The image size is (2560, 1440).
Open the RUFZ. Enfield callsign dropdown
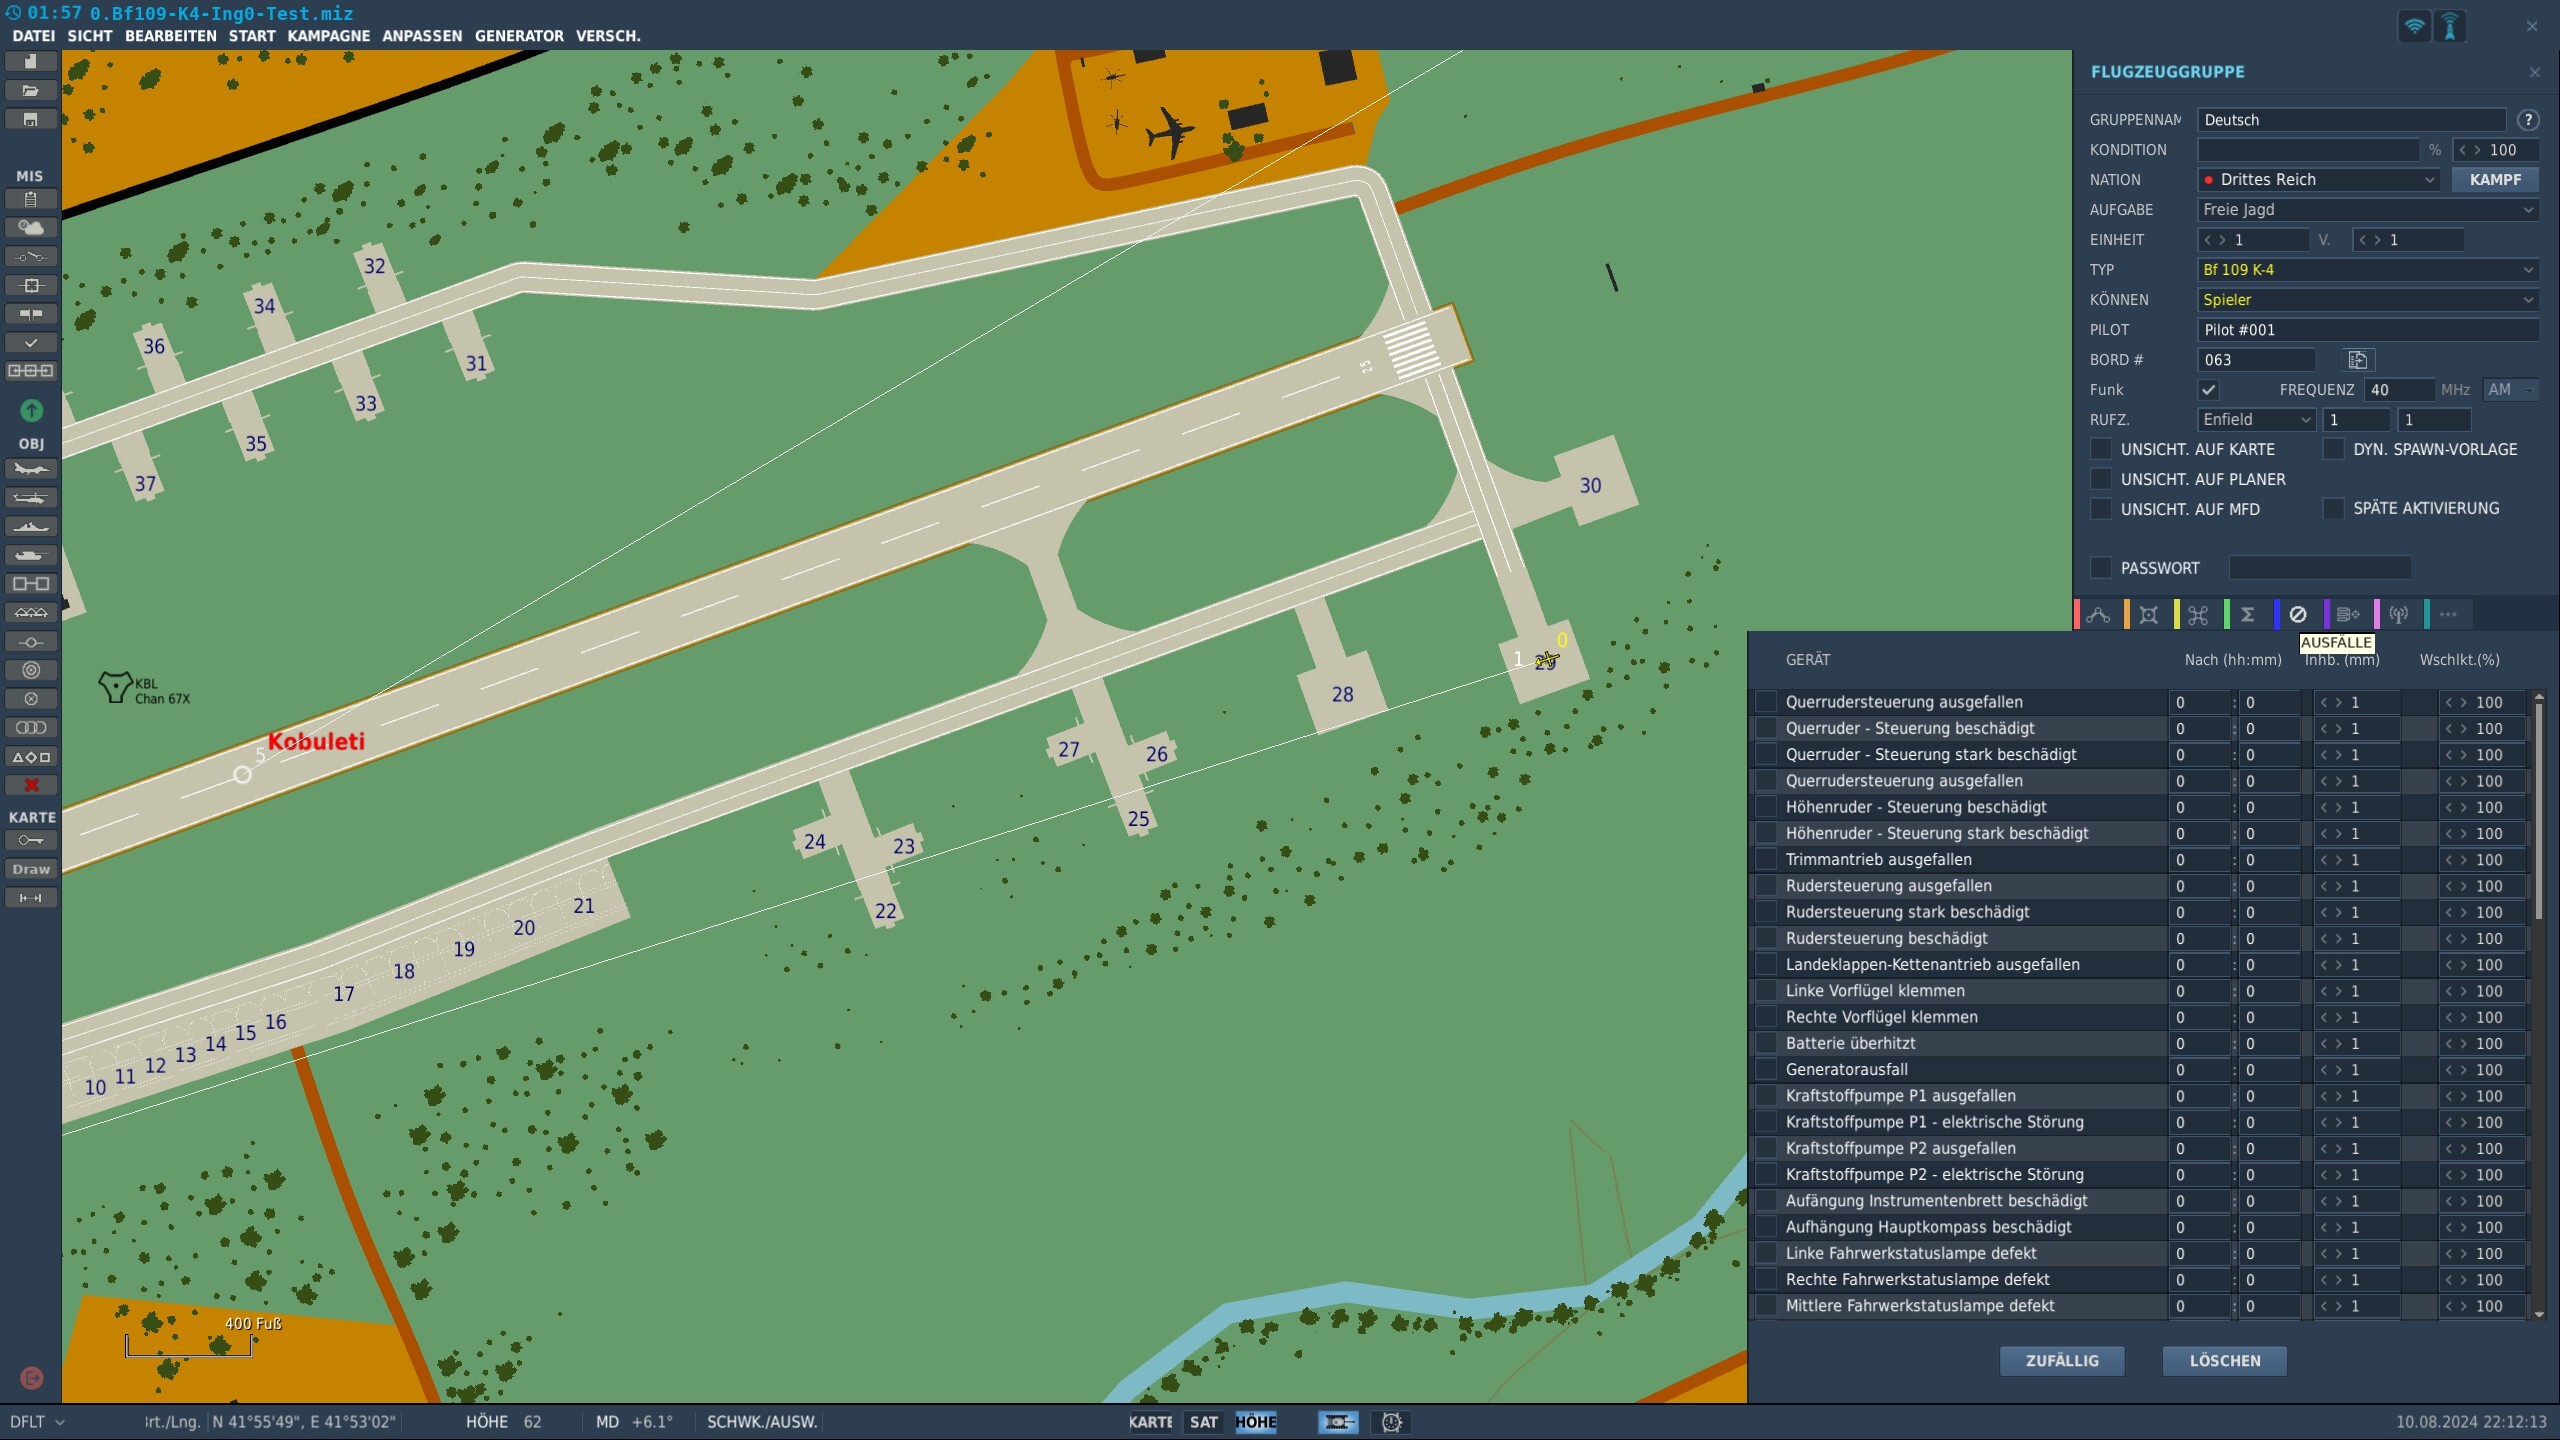coord(2256,420)
